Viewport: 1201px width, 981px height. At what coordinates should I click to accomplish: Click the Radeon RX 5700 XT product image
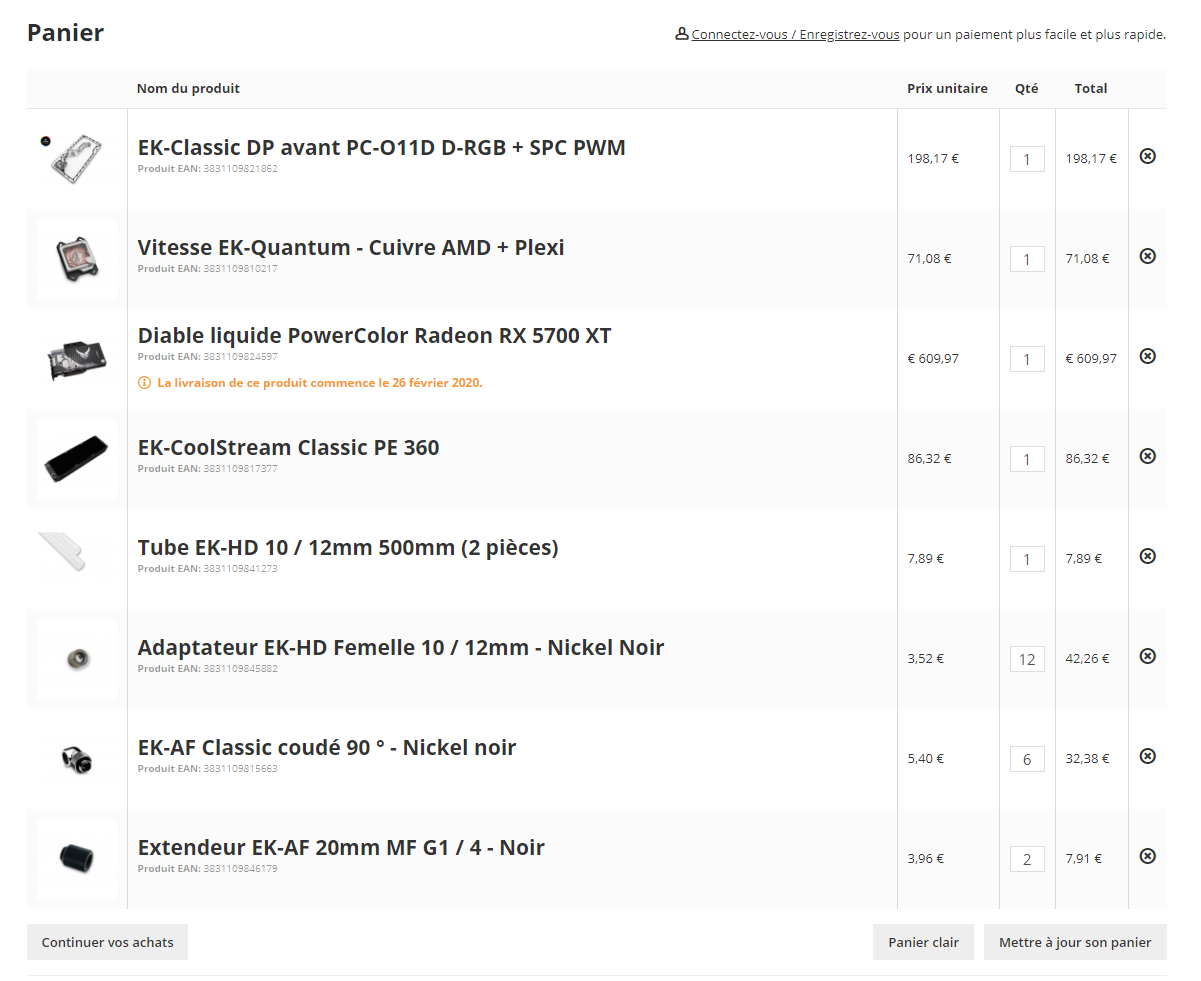(77, 359)
